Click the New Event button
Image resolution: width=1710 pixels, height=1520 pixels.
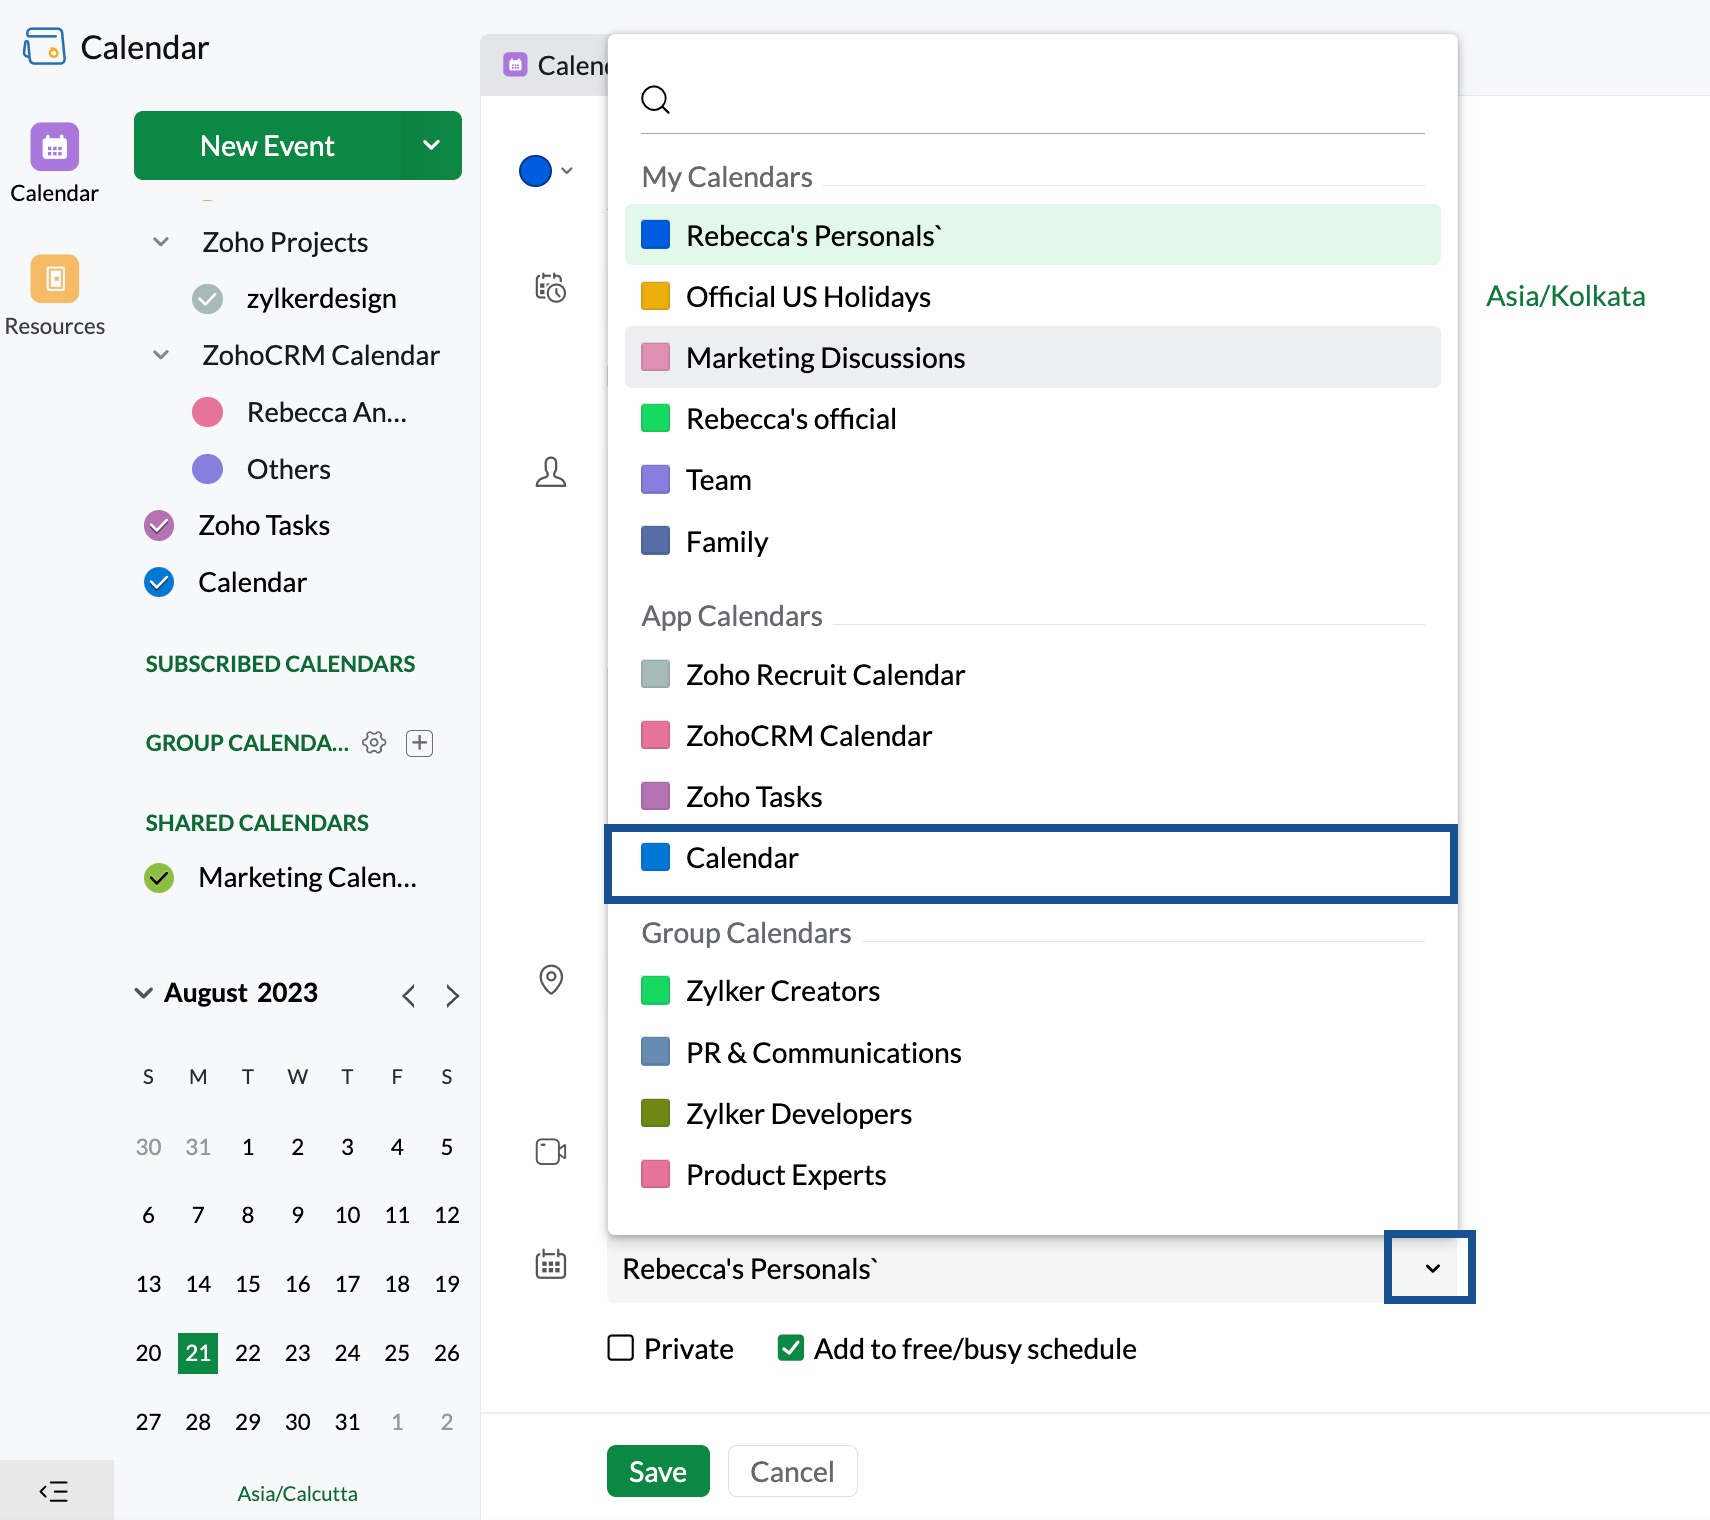[x=267, y=145]
